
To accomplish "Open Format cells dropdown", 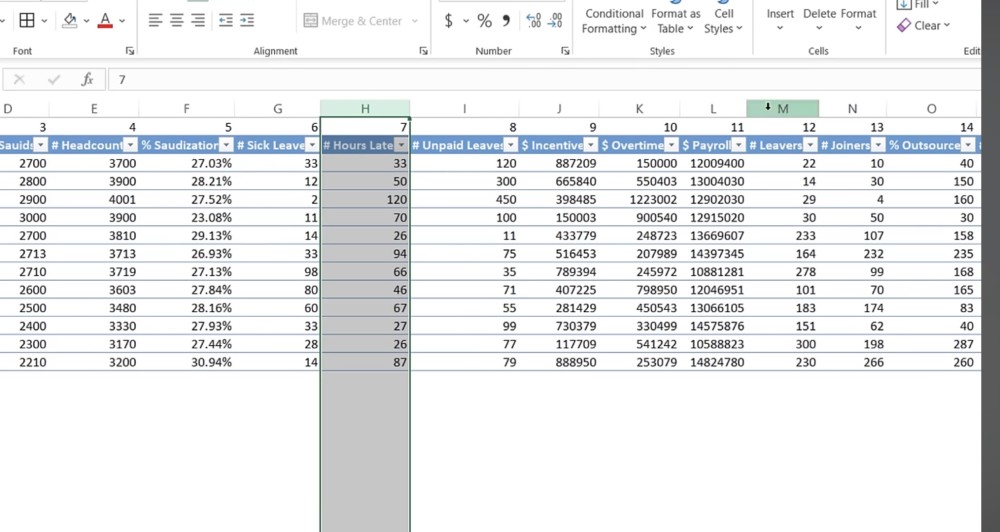I will click(x=858, y=20).
